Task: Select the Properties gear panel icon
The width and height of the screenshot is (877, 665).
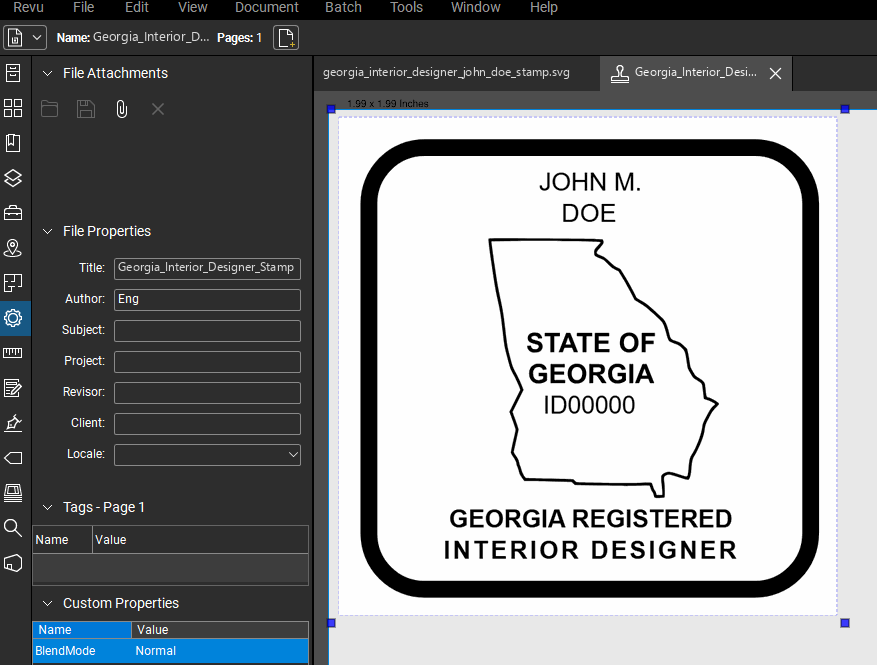Action: (13, 318)
